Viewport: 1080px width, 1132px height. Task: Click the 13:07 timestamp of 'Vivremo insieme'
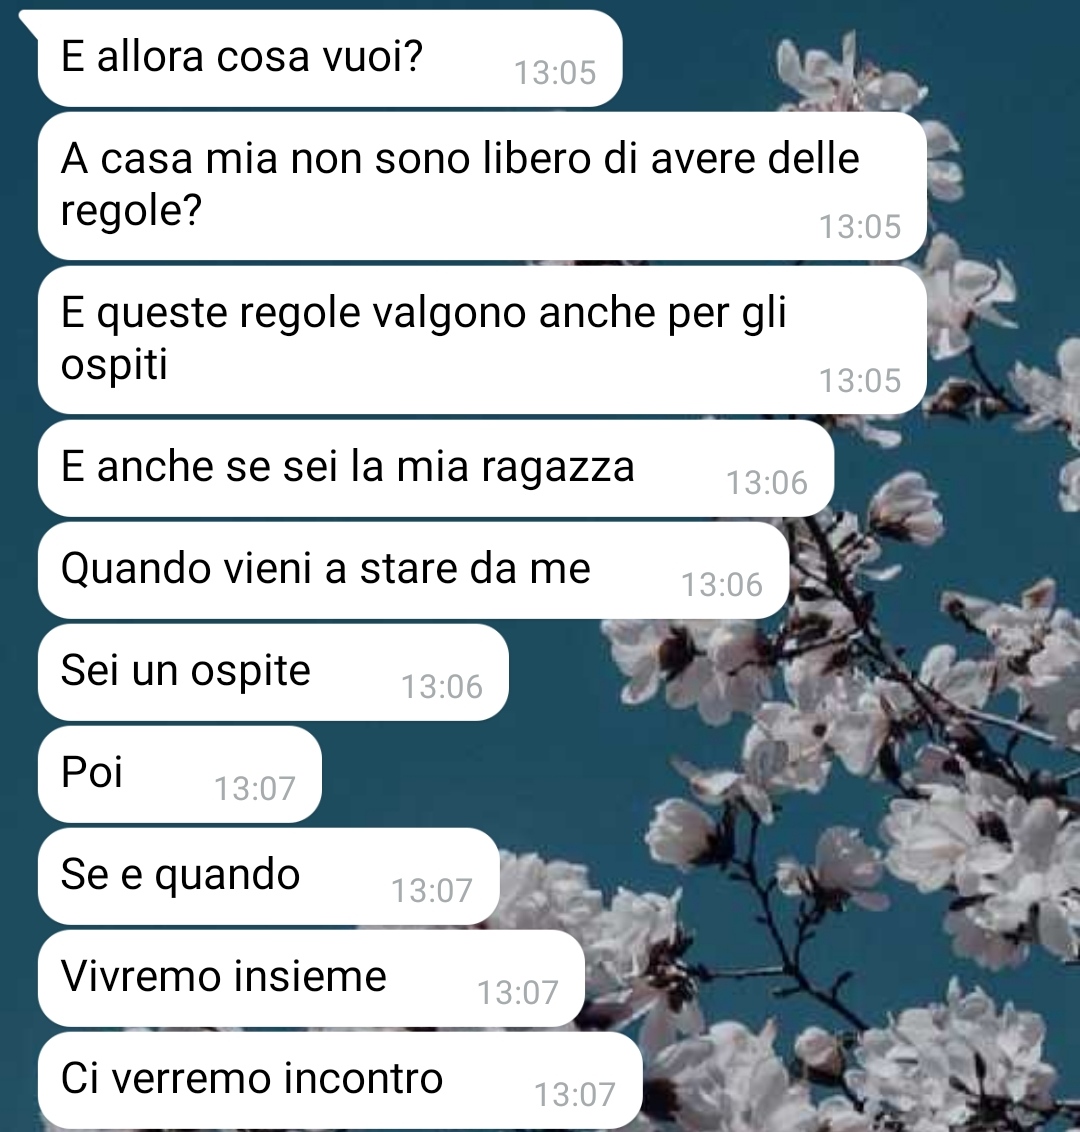coord(518,993)
